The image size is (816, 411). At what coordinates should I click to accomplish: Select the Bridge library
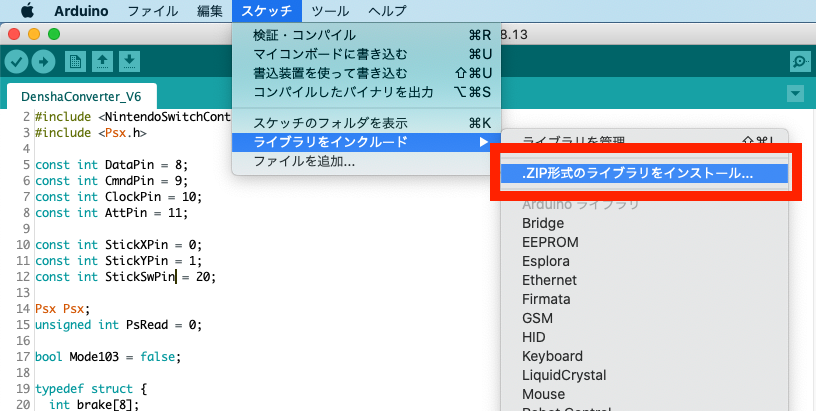[644, 223]
